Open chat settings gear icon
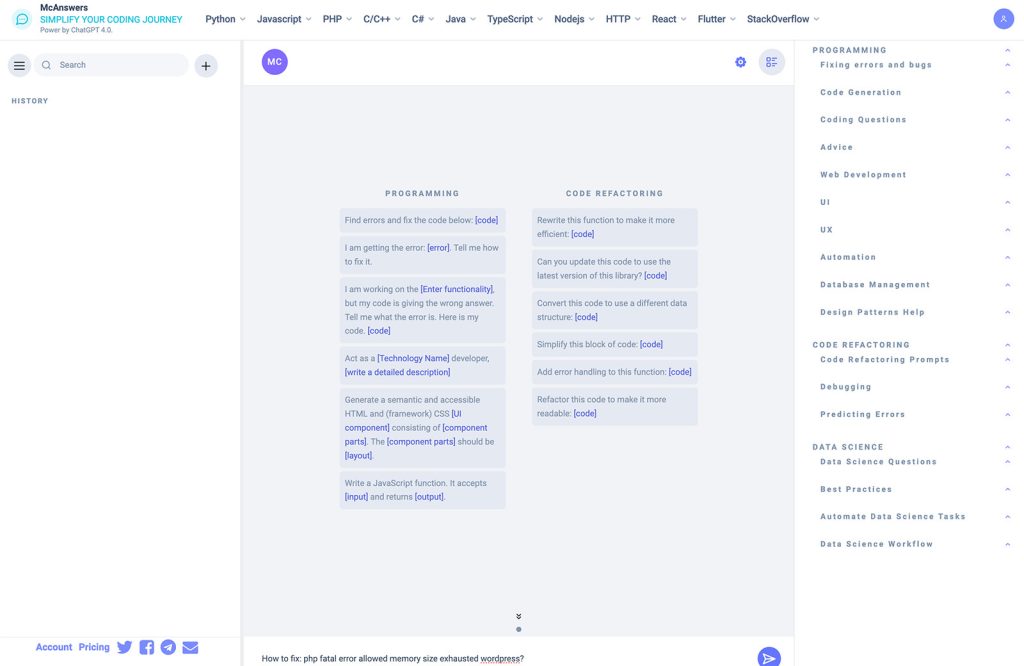This screenshot has width=1024, height=666. point(741,62)
